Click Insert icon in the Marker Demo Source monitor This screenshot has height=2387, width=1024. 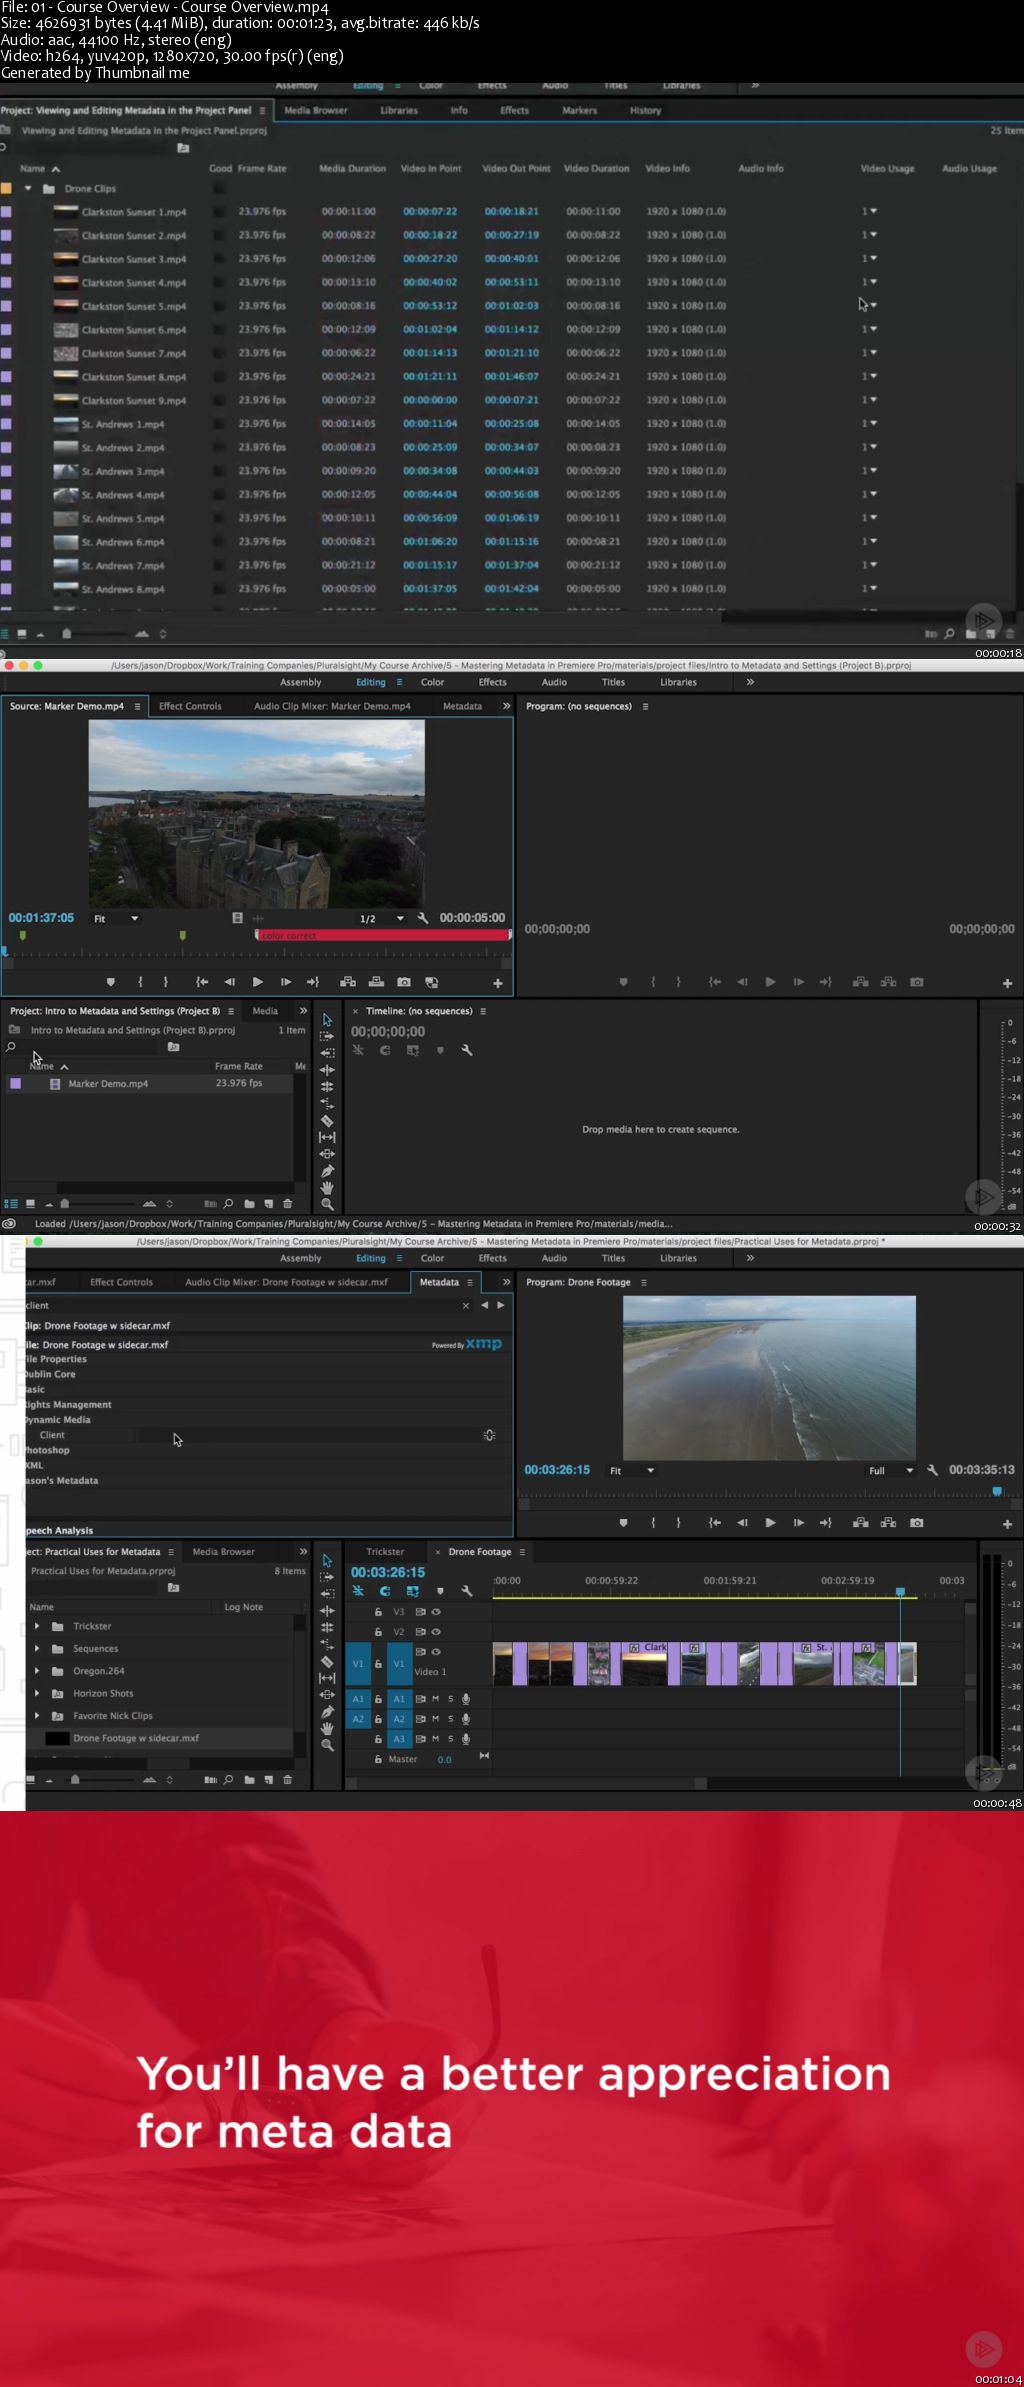pos(348,982)
